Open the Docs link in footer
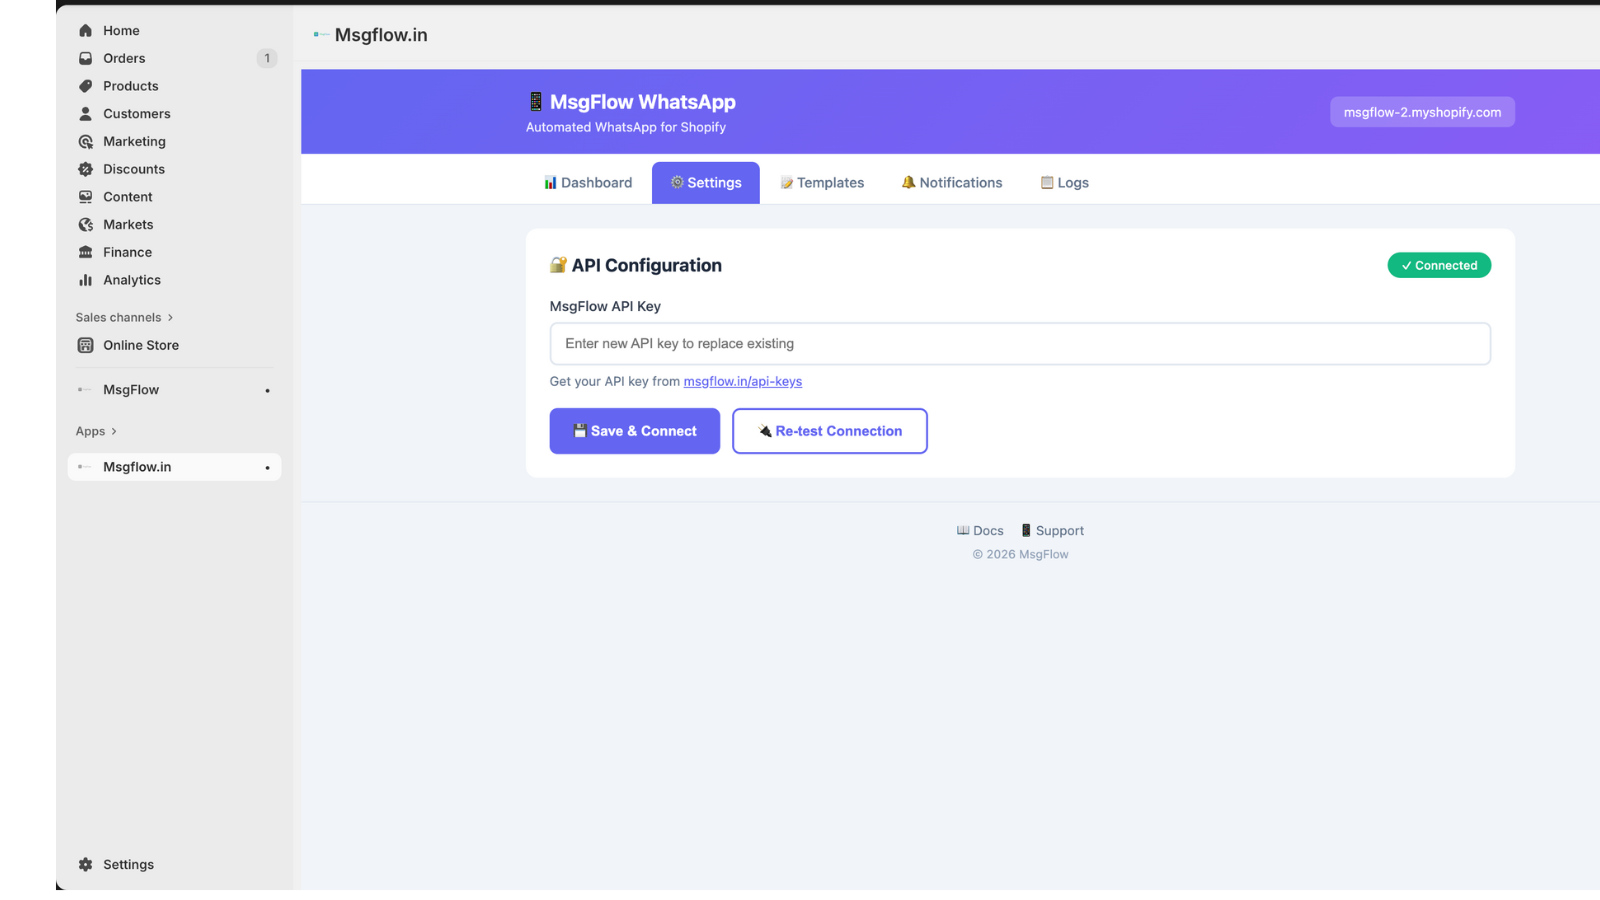1600x900 pixels. click(x=980, y=531)
